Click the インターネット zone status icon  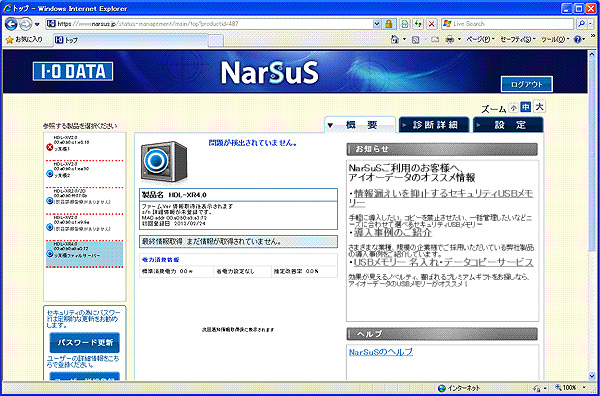tap(442, 388)
